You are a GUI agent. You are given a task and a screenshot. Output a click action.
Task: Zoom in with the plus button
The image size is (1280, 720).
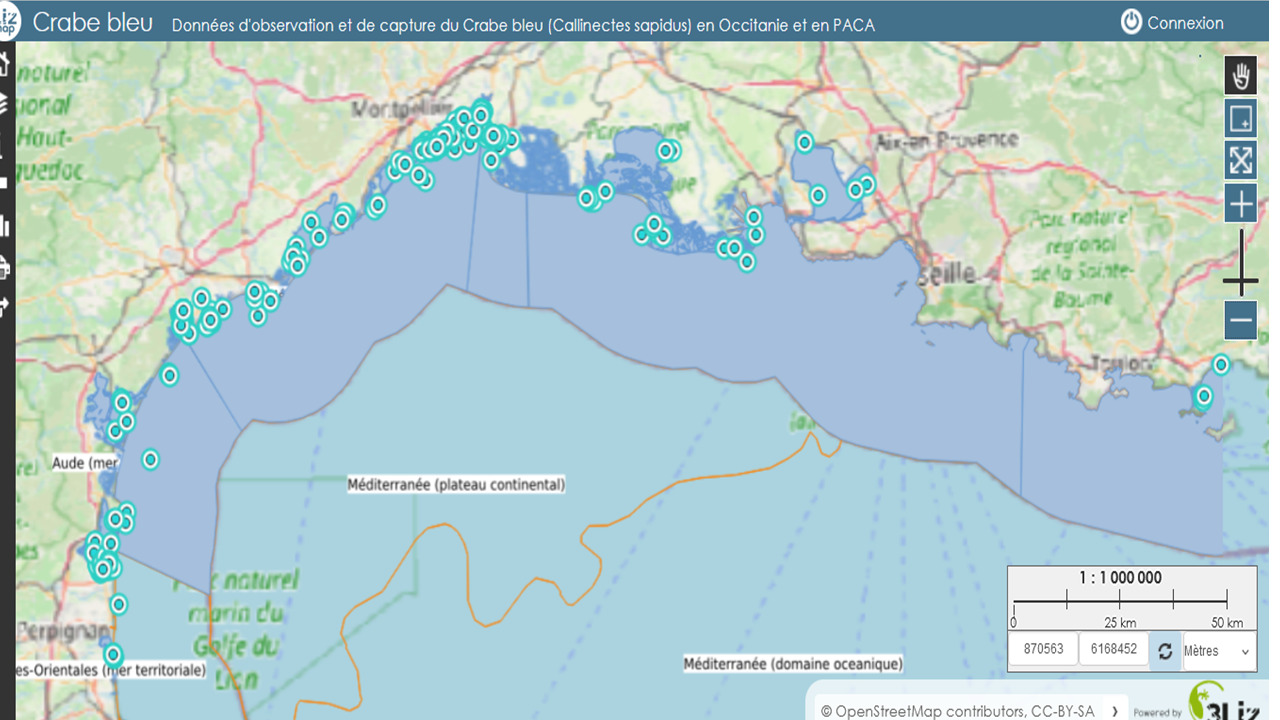tap(1240, 204)
